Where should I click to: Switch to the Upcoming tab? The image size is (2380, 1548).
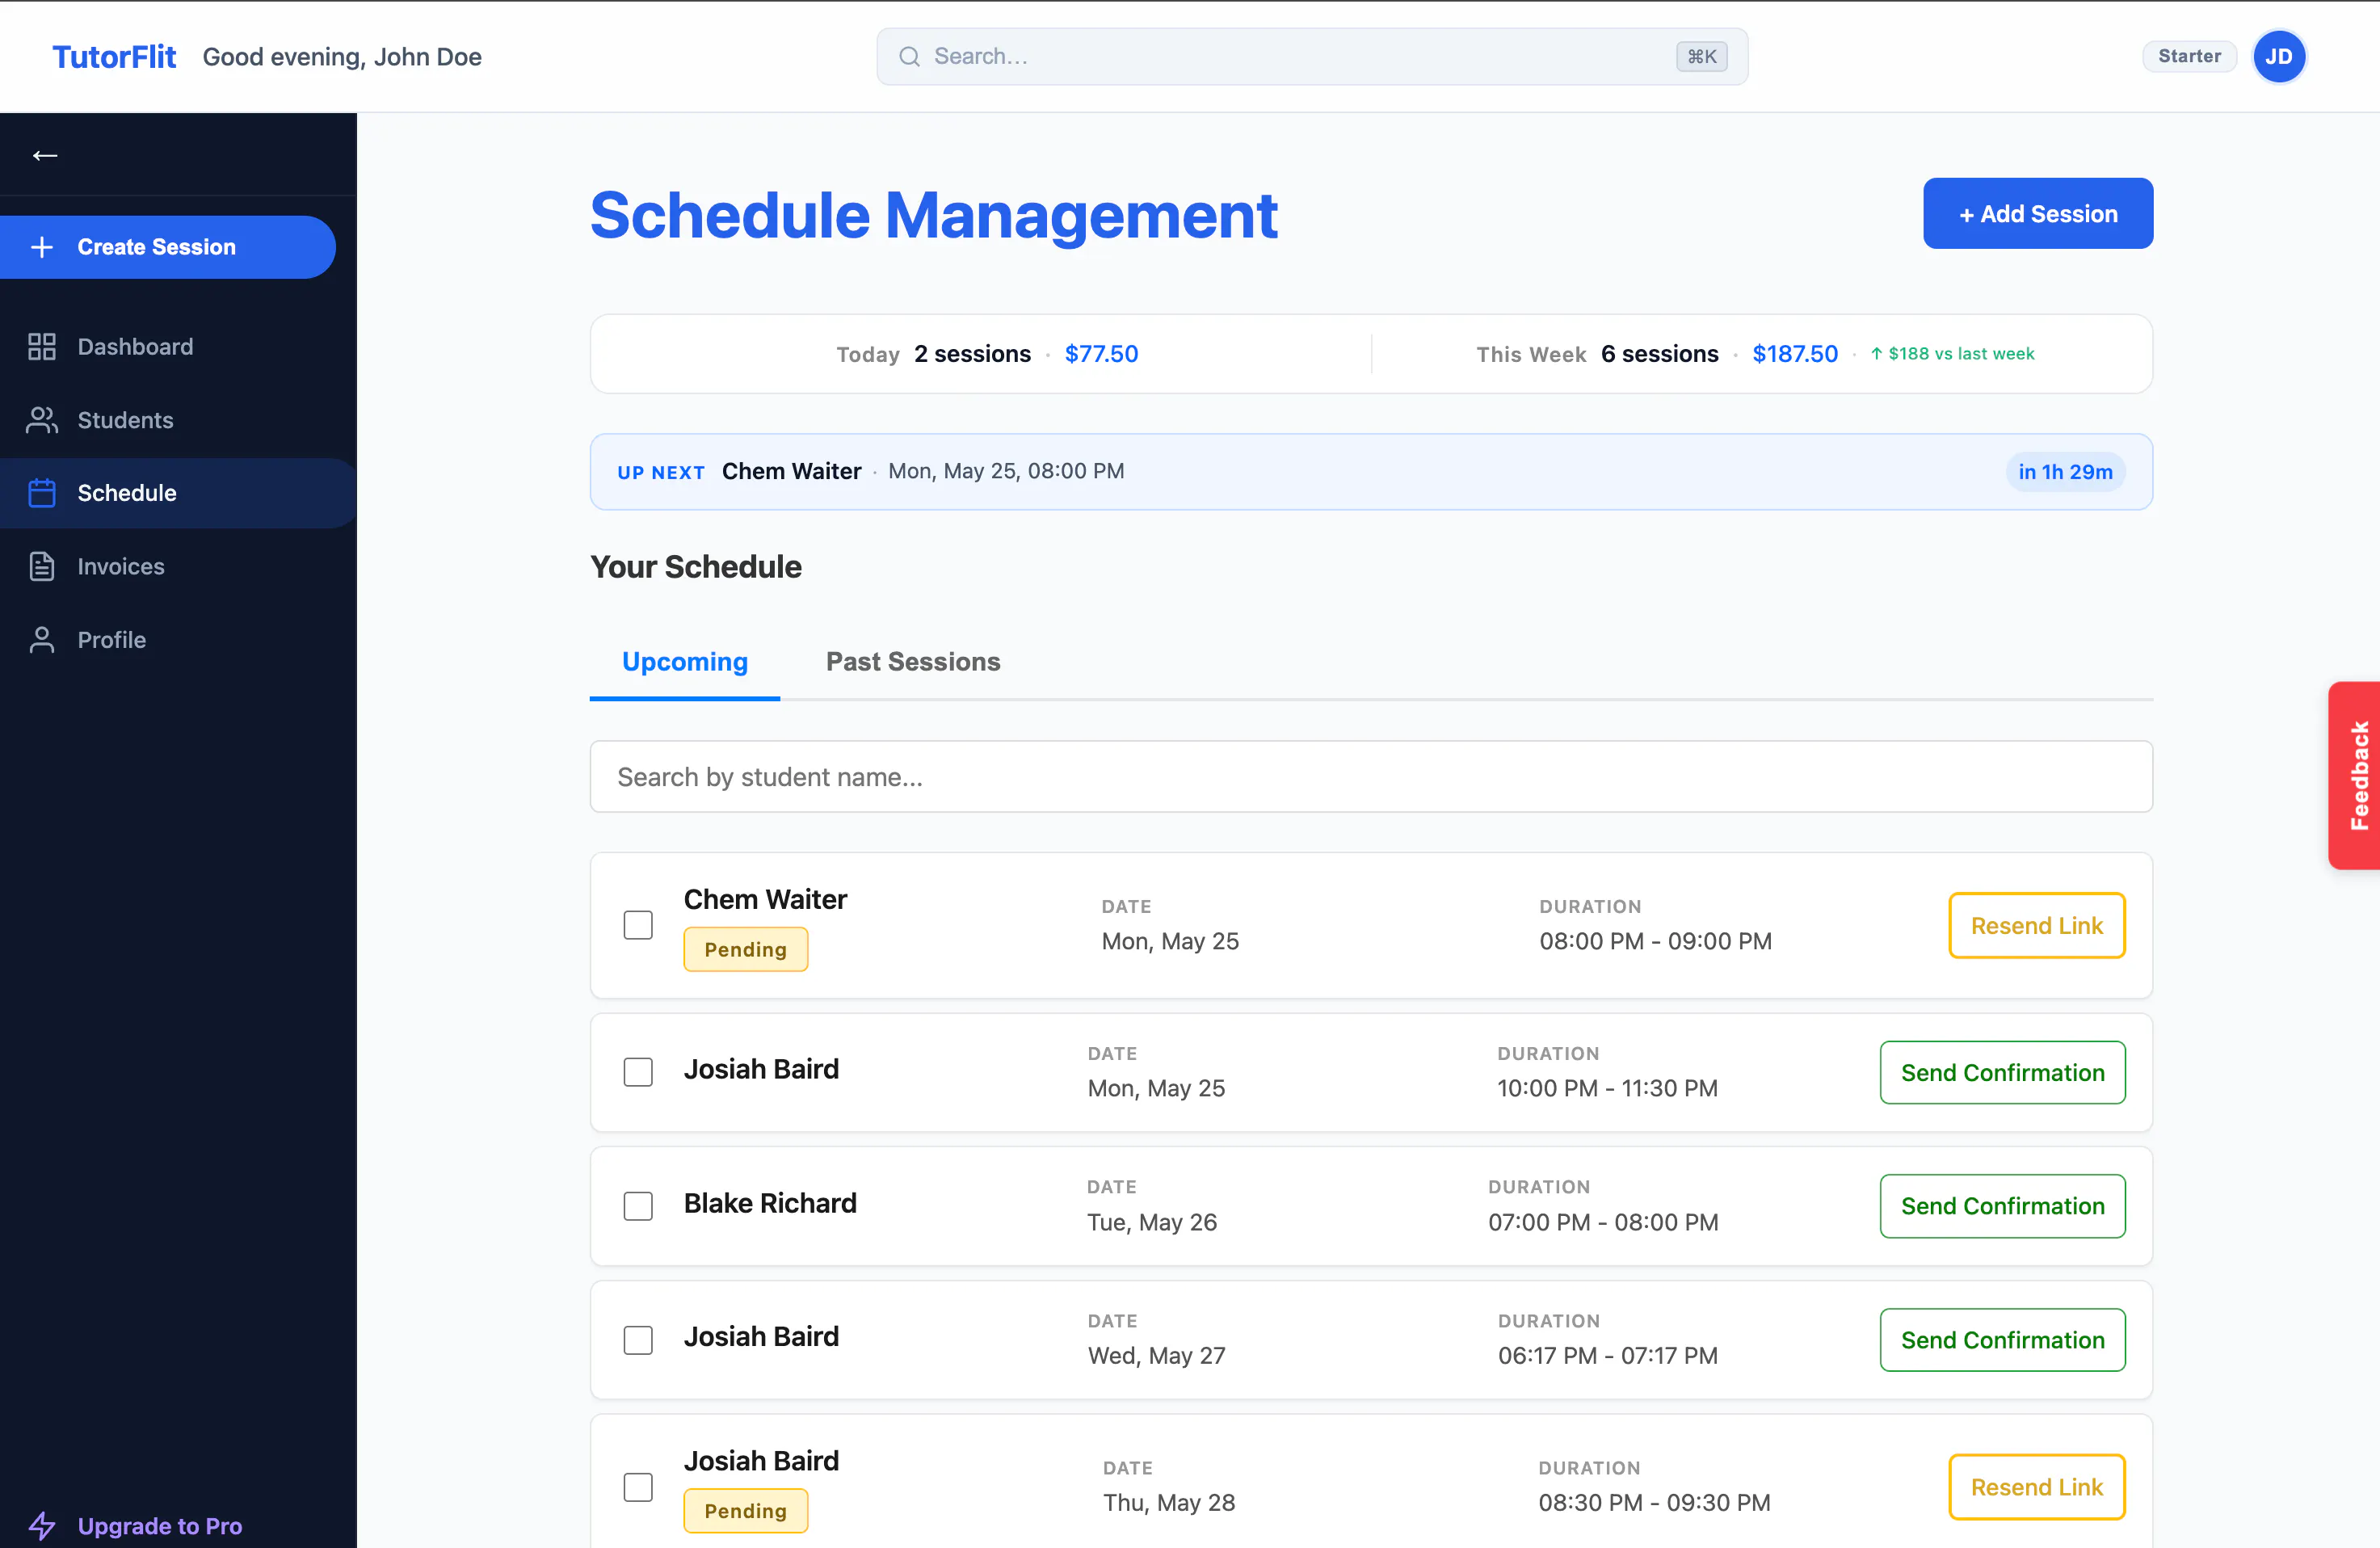(x=685, y=662)
